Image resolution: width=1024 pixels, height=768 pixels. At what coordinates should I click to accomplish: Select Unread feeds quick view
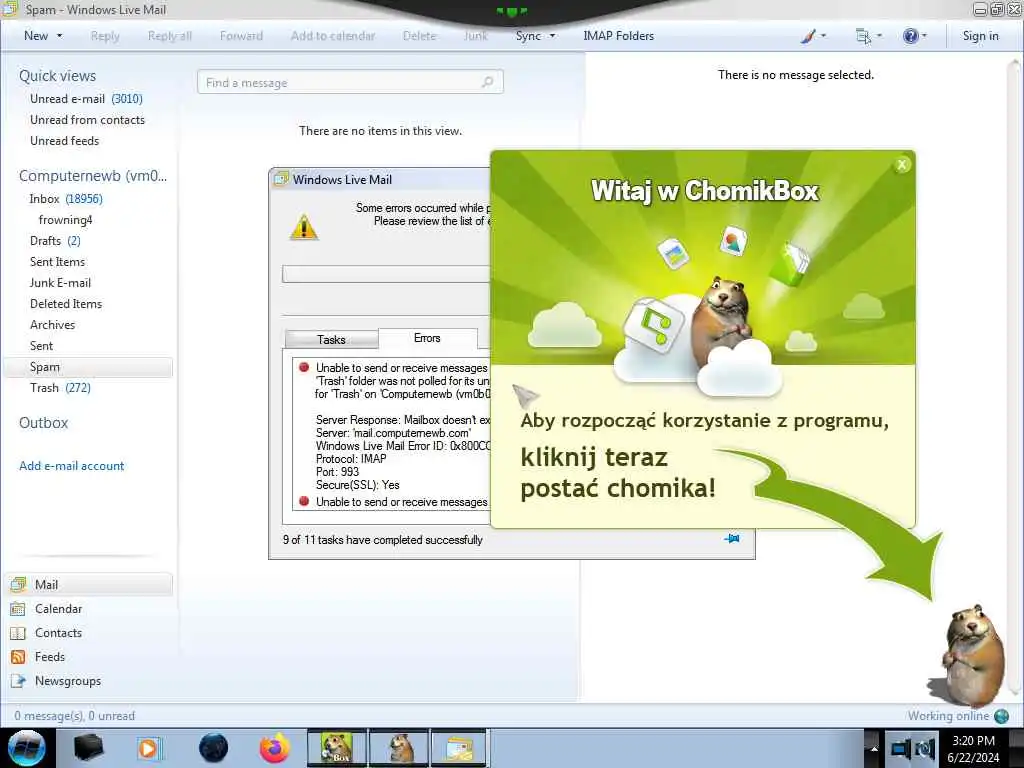[x=65, y=140]
